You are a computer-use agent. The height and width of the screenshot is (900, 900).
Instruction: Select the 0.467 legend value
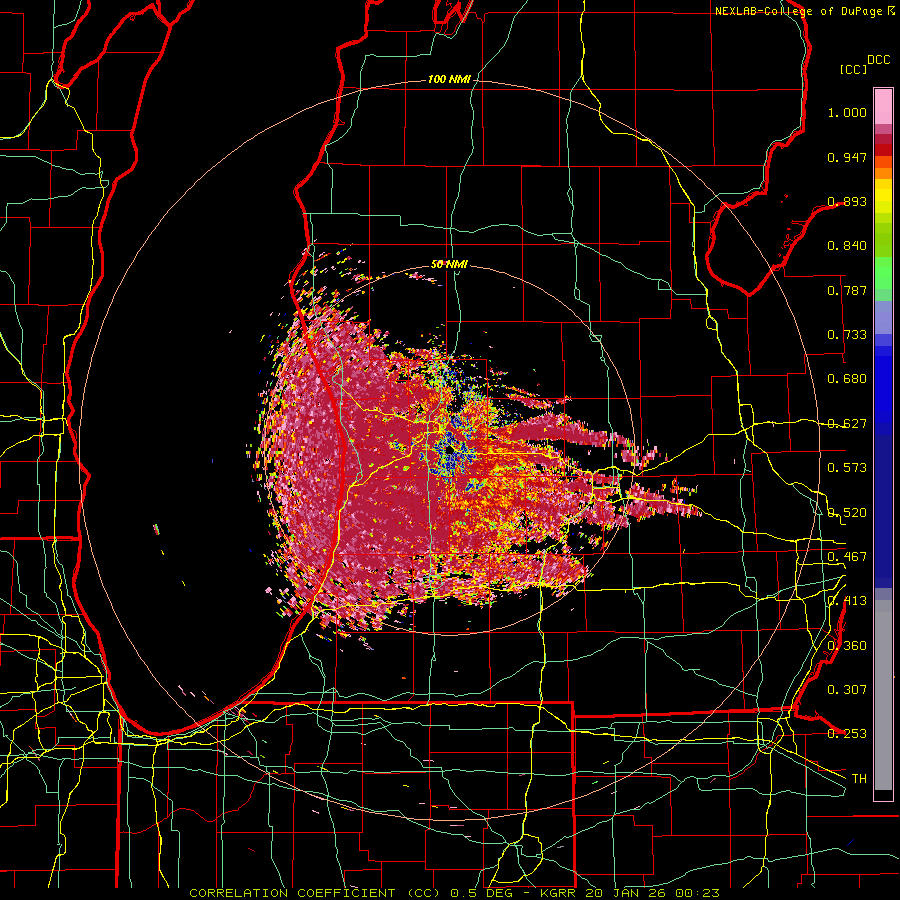(x=847, y=557)
